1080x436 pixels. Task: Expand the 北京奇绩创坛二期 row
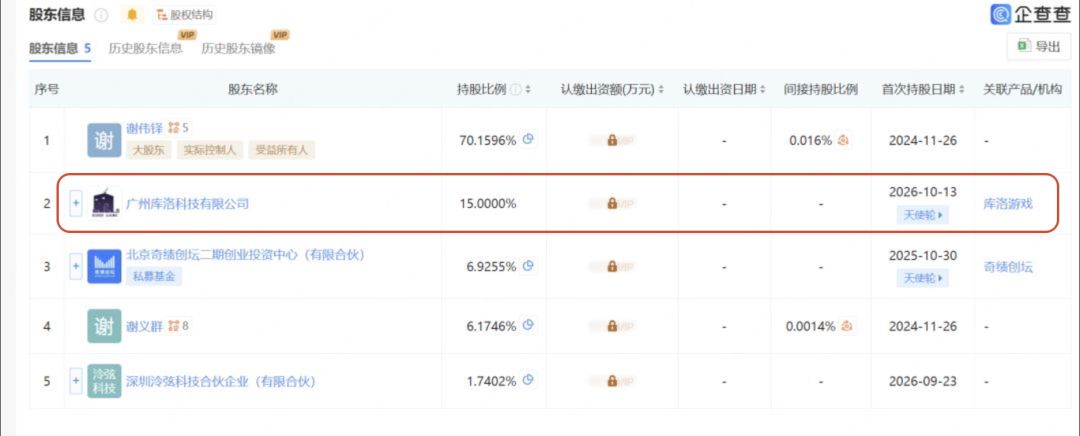pyautogui.click(x=76, y=267)
